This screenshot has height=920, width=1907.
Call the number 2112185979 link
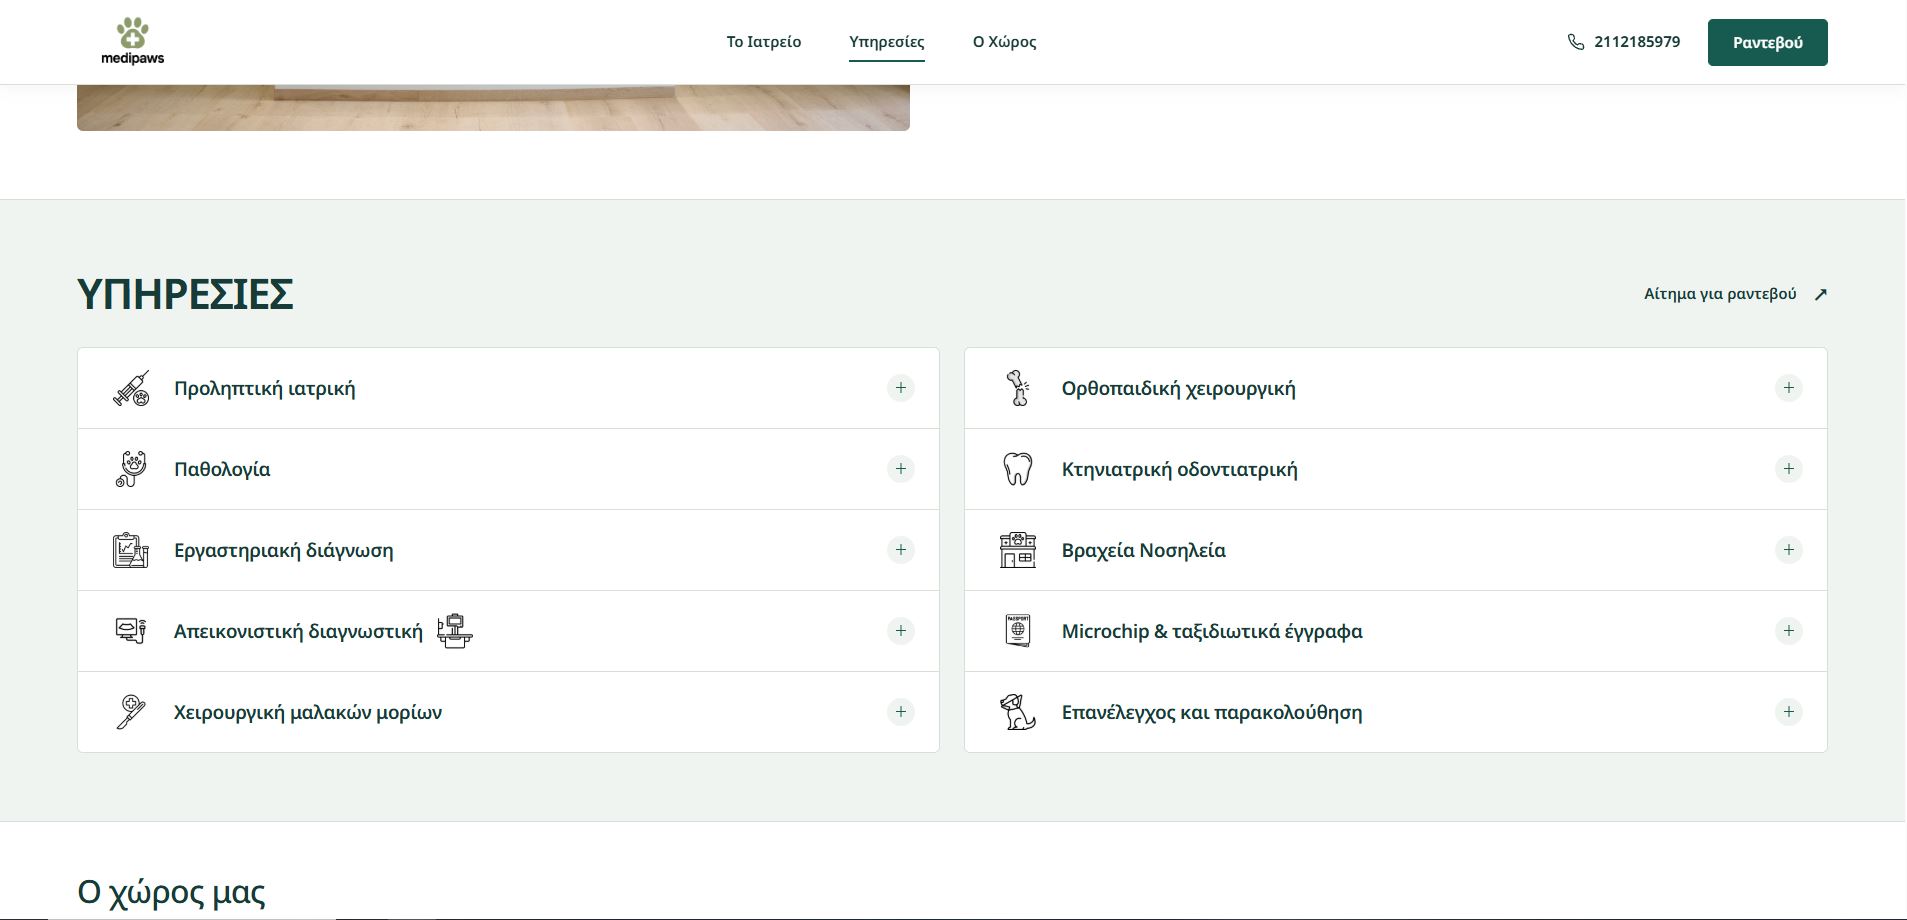click(1637, 42)
